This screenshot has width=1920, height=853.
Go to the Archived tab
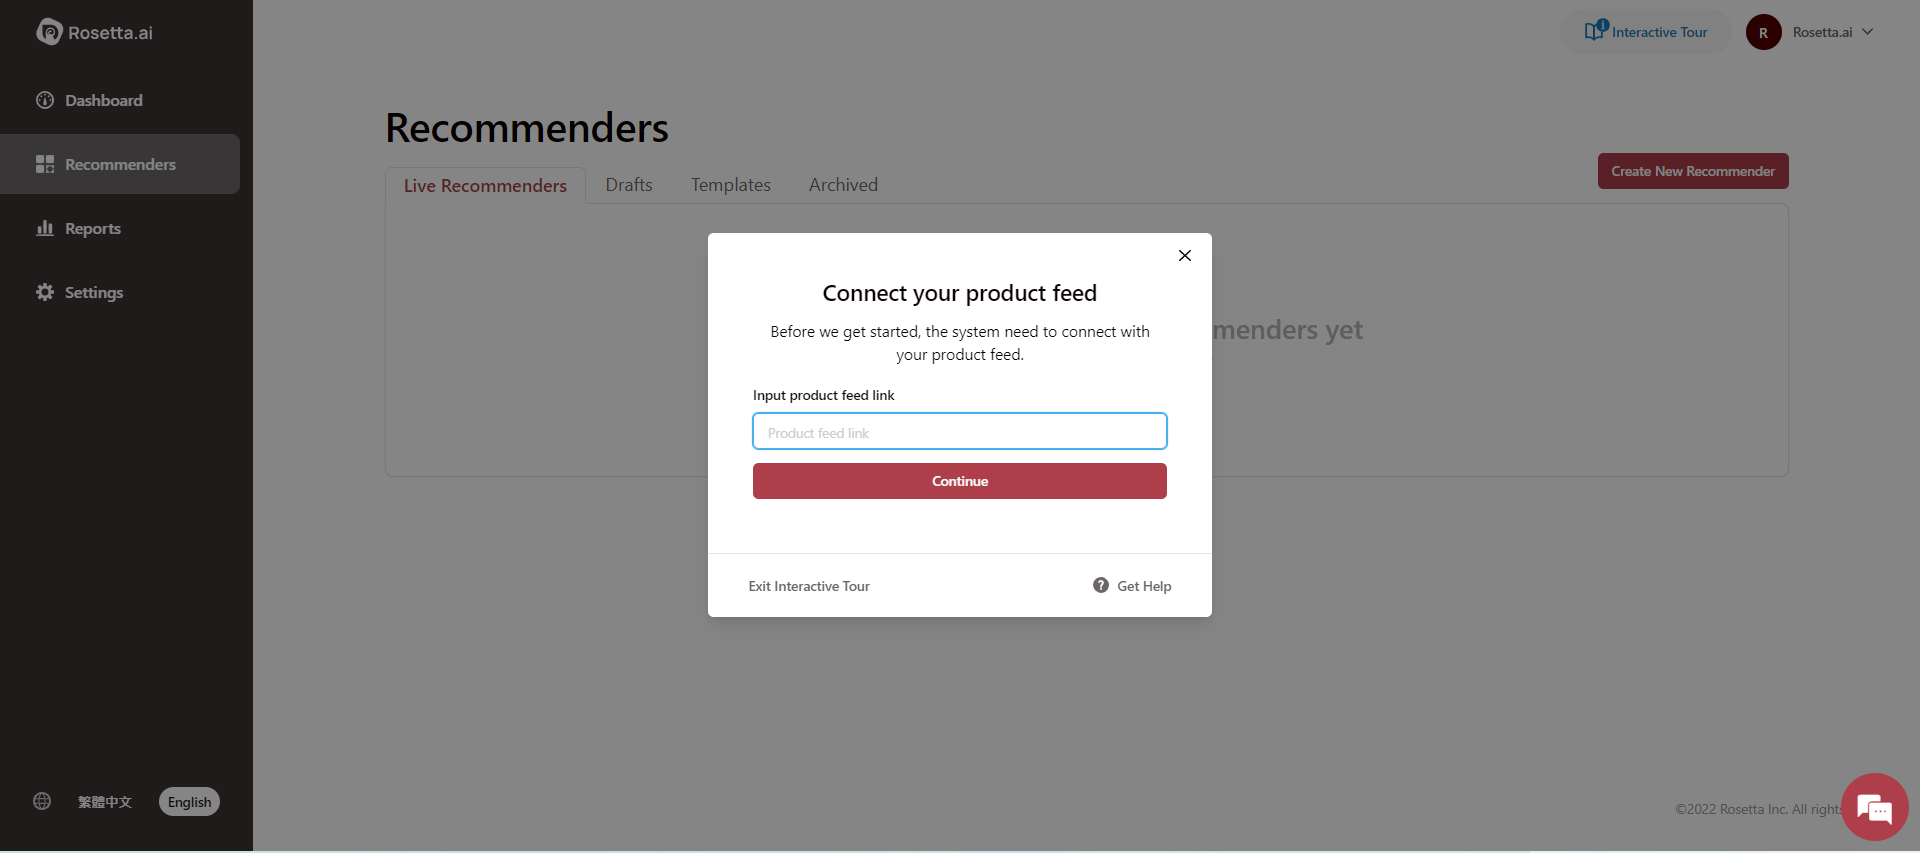click(x=843, y=185)
